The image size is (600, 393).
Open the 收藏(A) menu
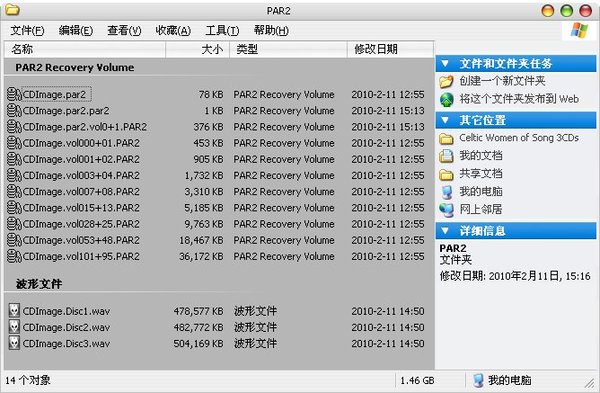click(173, 30)
